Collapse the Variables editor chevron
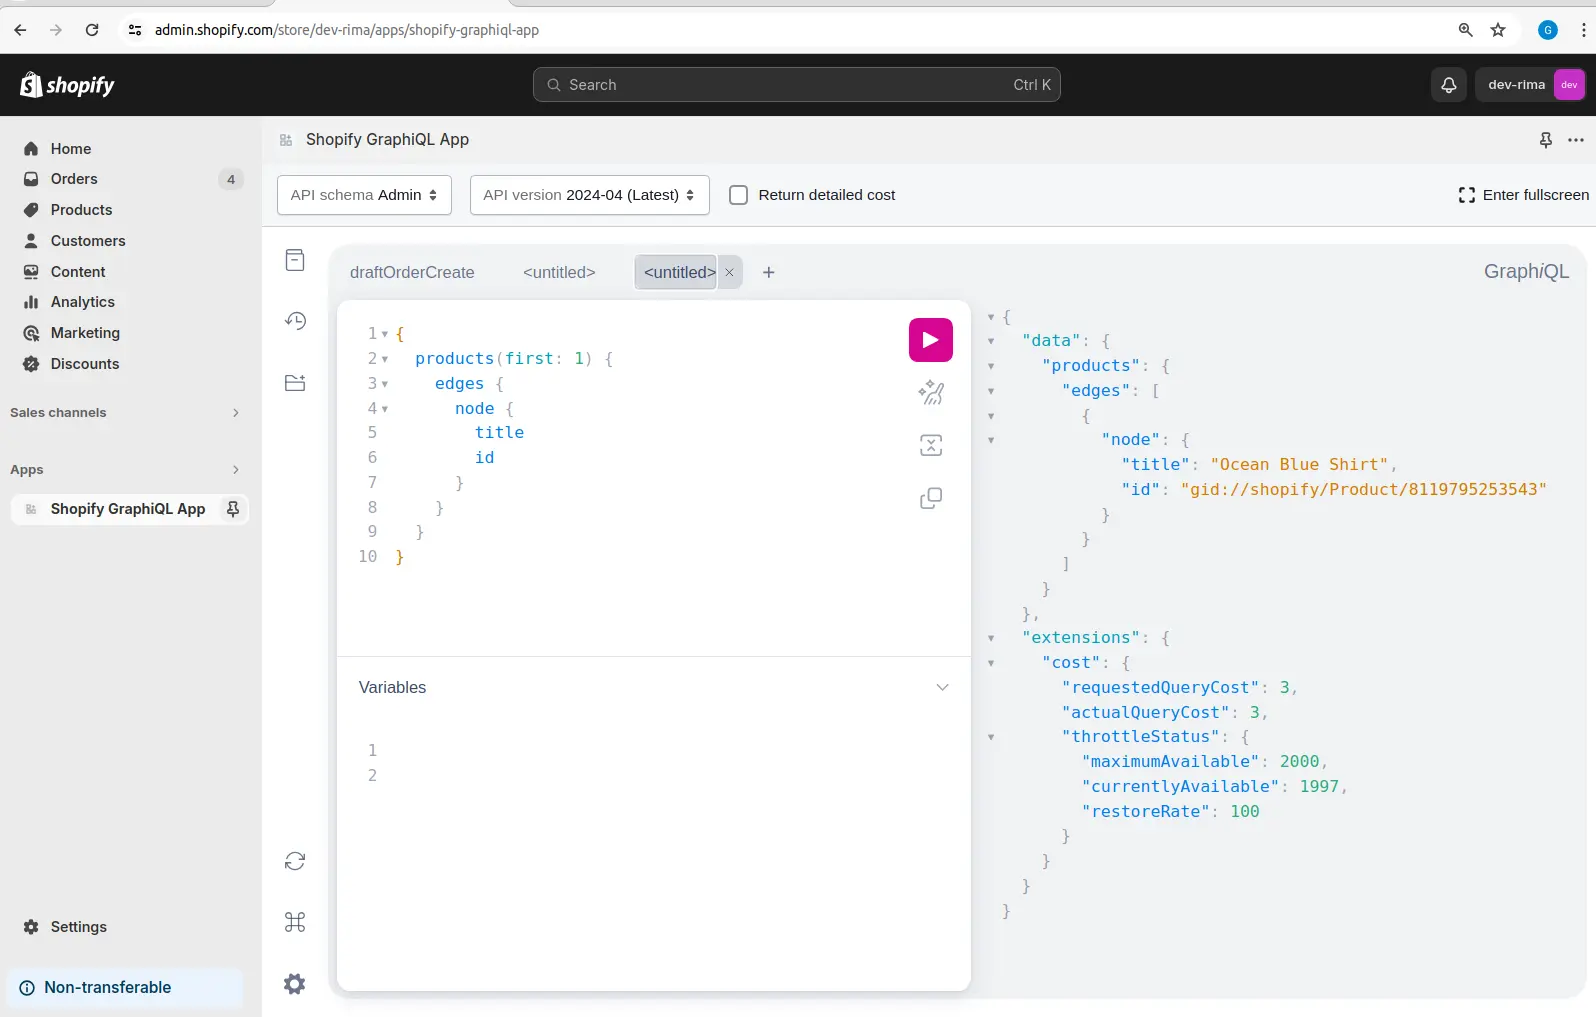The height and width of the screenshot is (1017, 1596). [942, 688]
